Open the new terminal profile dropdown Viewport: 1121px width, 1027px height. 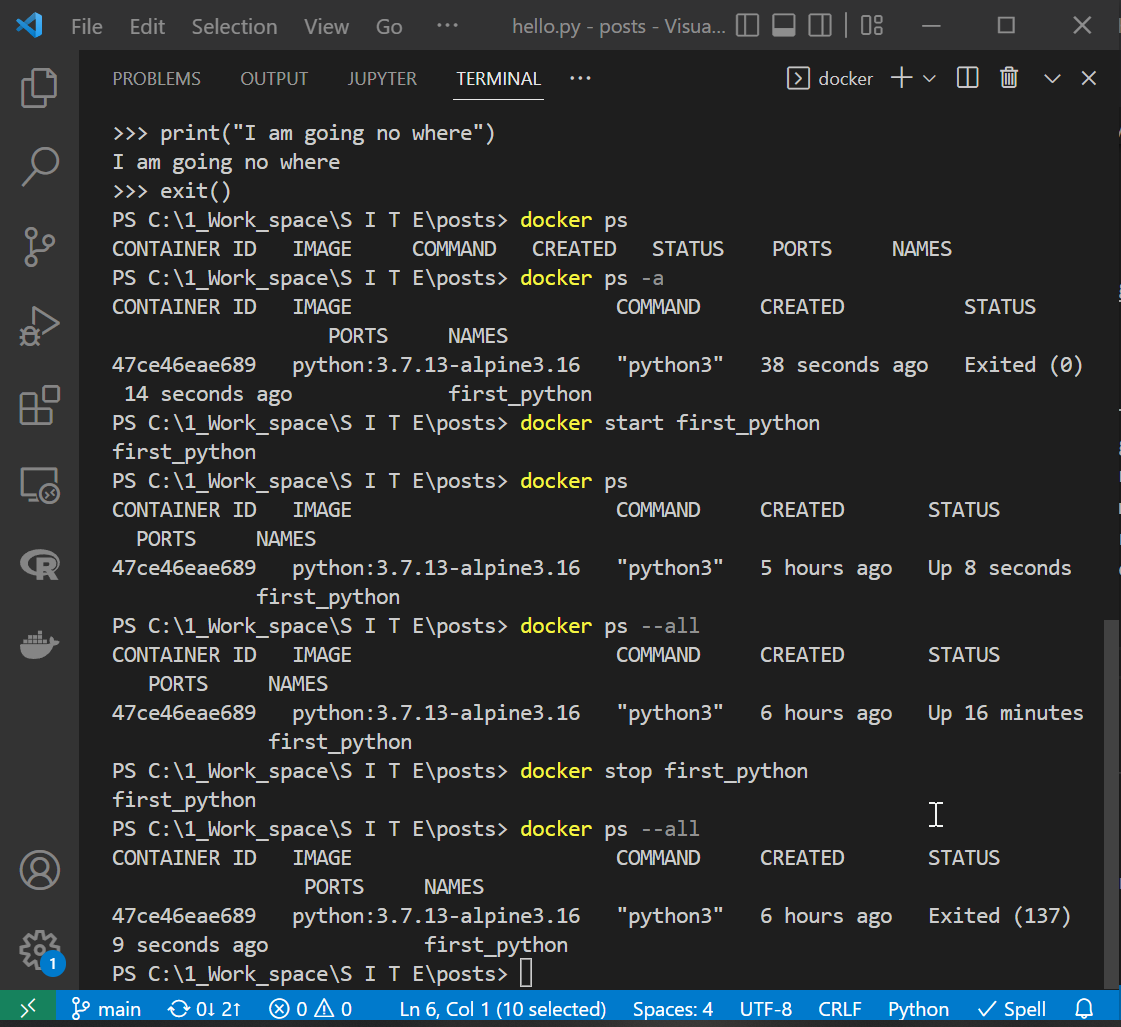click(930, 77)
